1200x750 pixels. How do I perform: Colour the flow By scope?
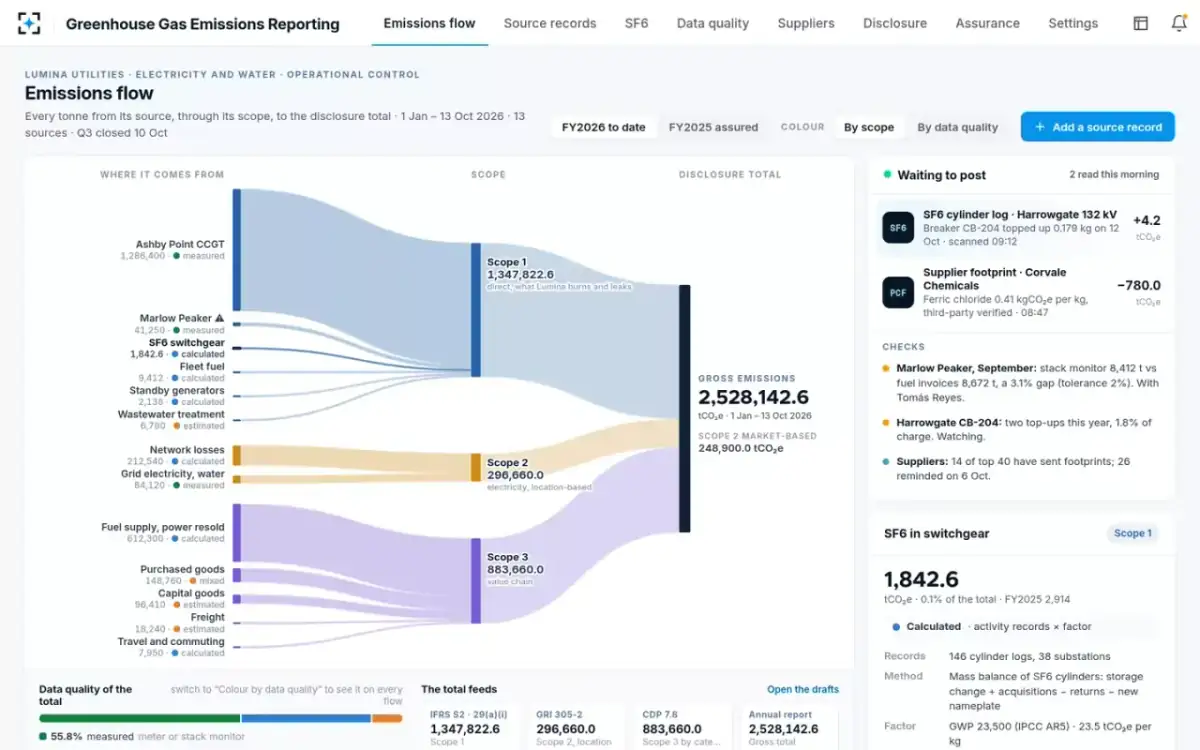pos(869,127)
